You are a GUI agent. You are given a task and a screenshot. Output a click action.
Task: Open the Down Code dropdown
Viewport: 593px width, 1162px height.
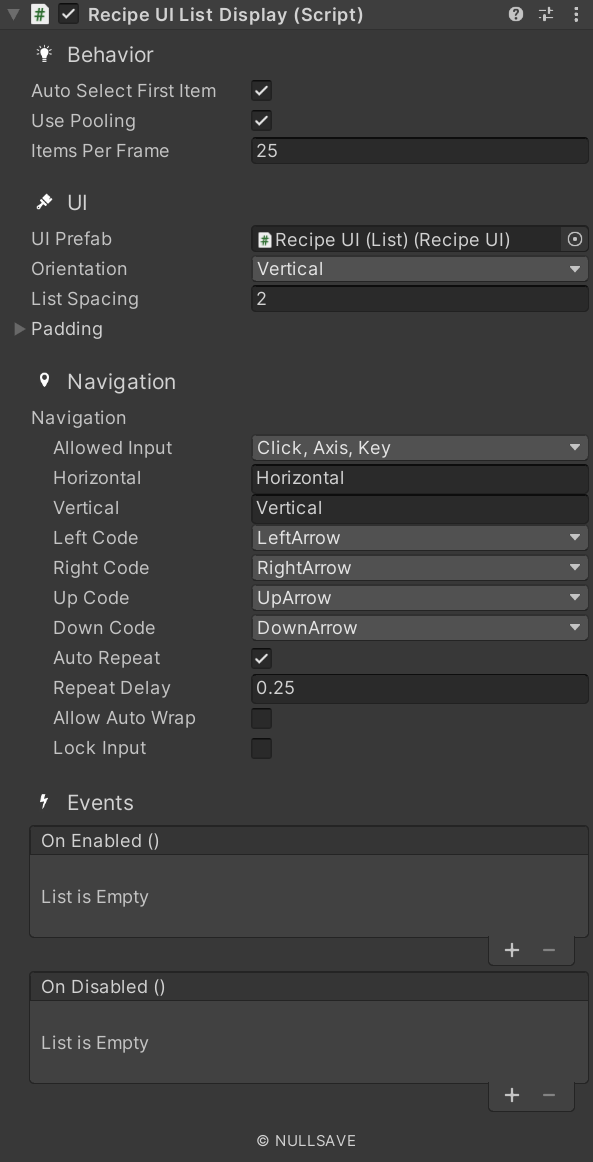(419, 627)
